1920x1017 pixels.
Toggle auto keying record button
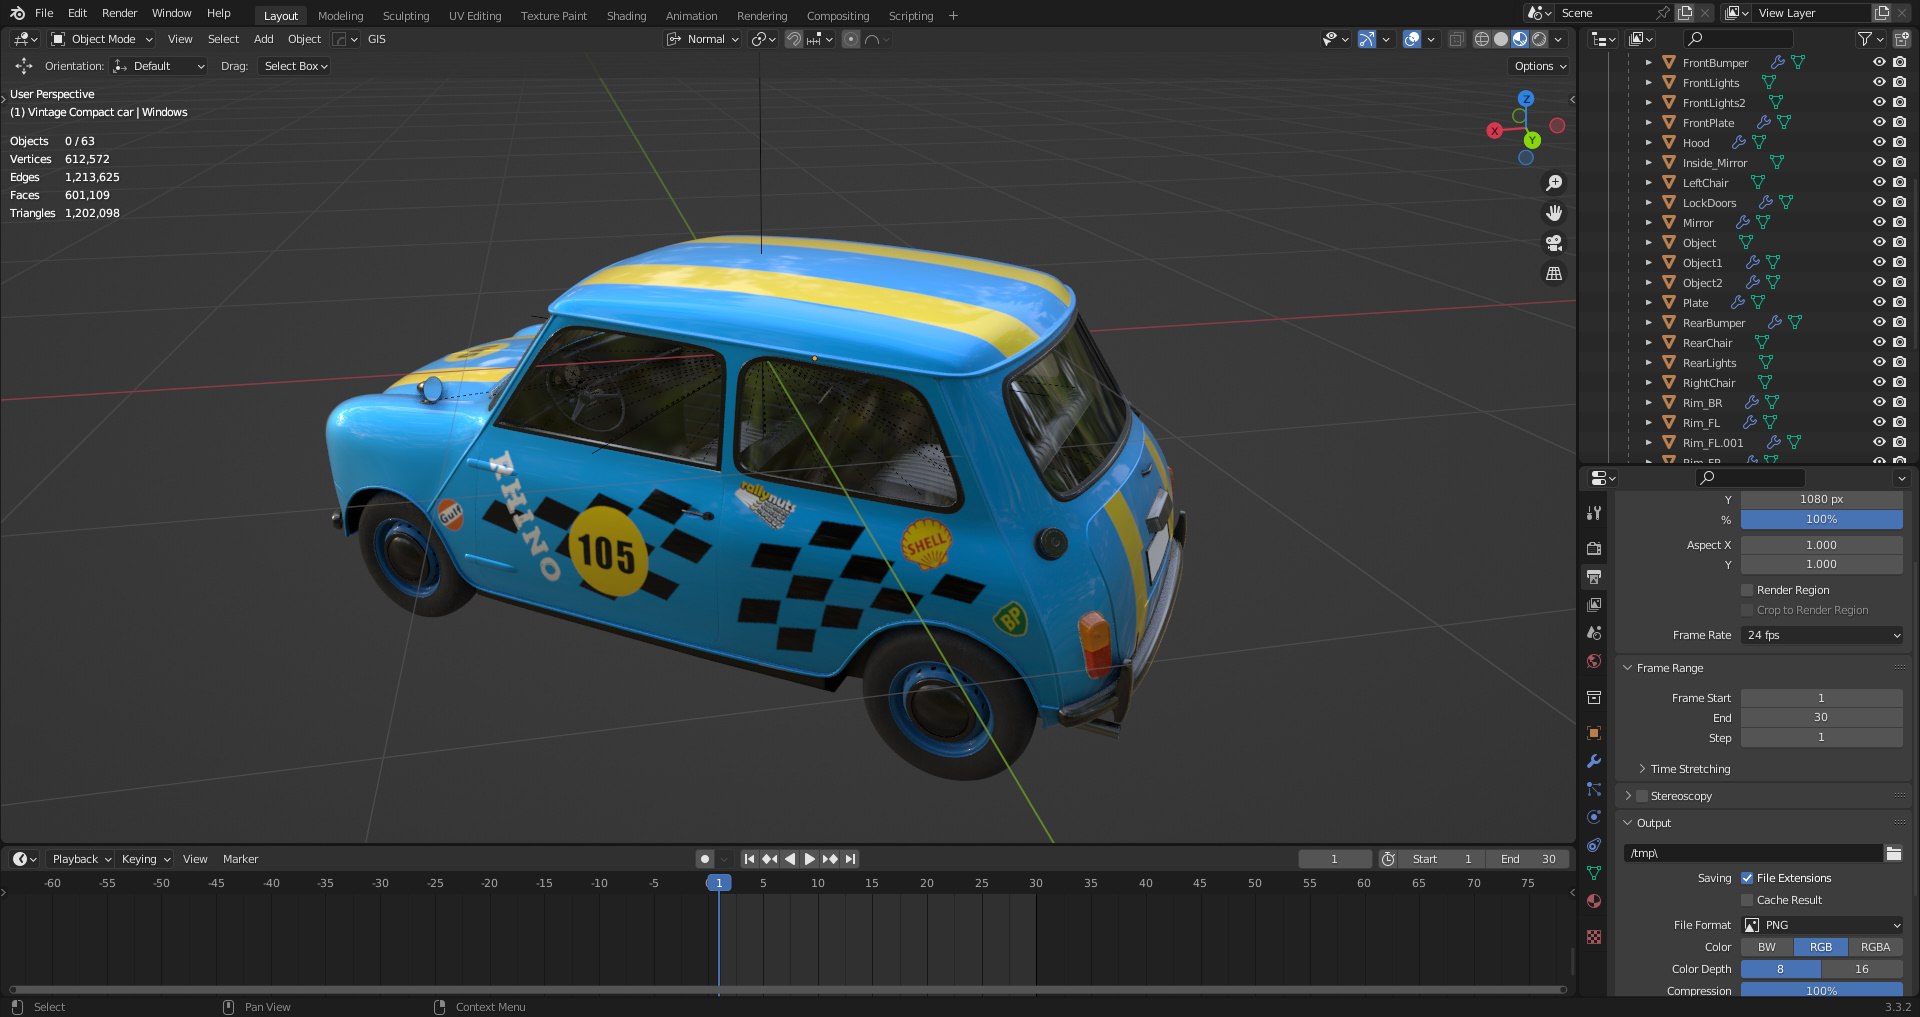(x=705, y=859)
